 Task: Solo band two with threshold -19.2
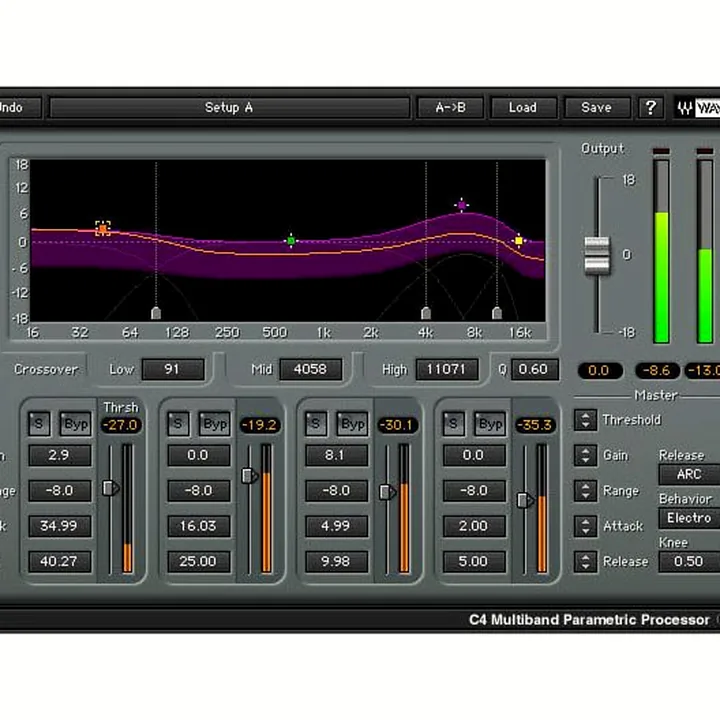coord(178,423)
